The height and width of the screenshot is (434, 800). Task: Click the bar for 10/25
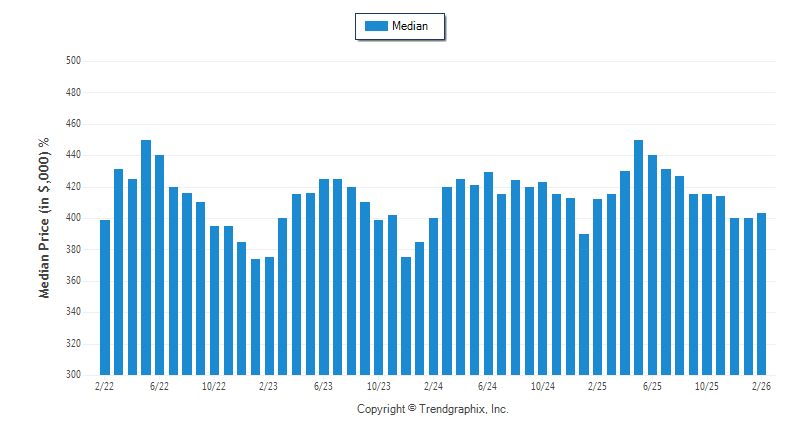(x=707, y=284)
